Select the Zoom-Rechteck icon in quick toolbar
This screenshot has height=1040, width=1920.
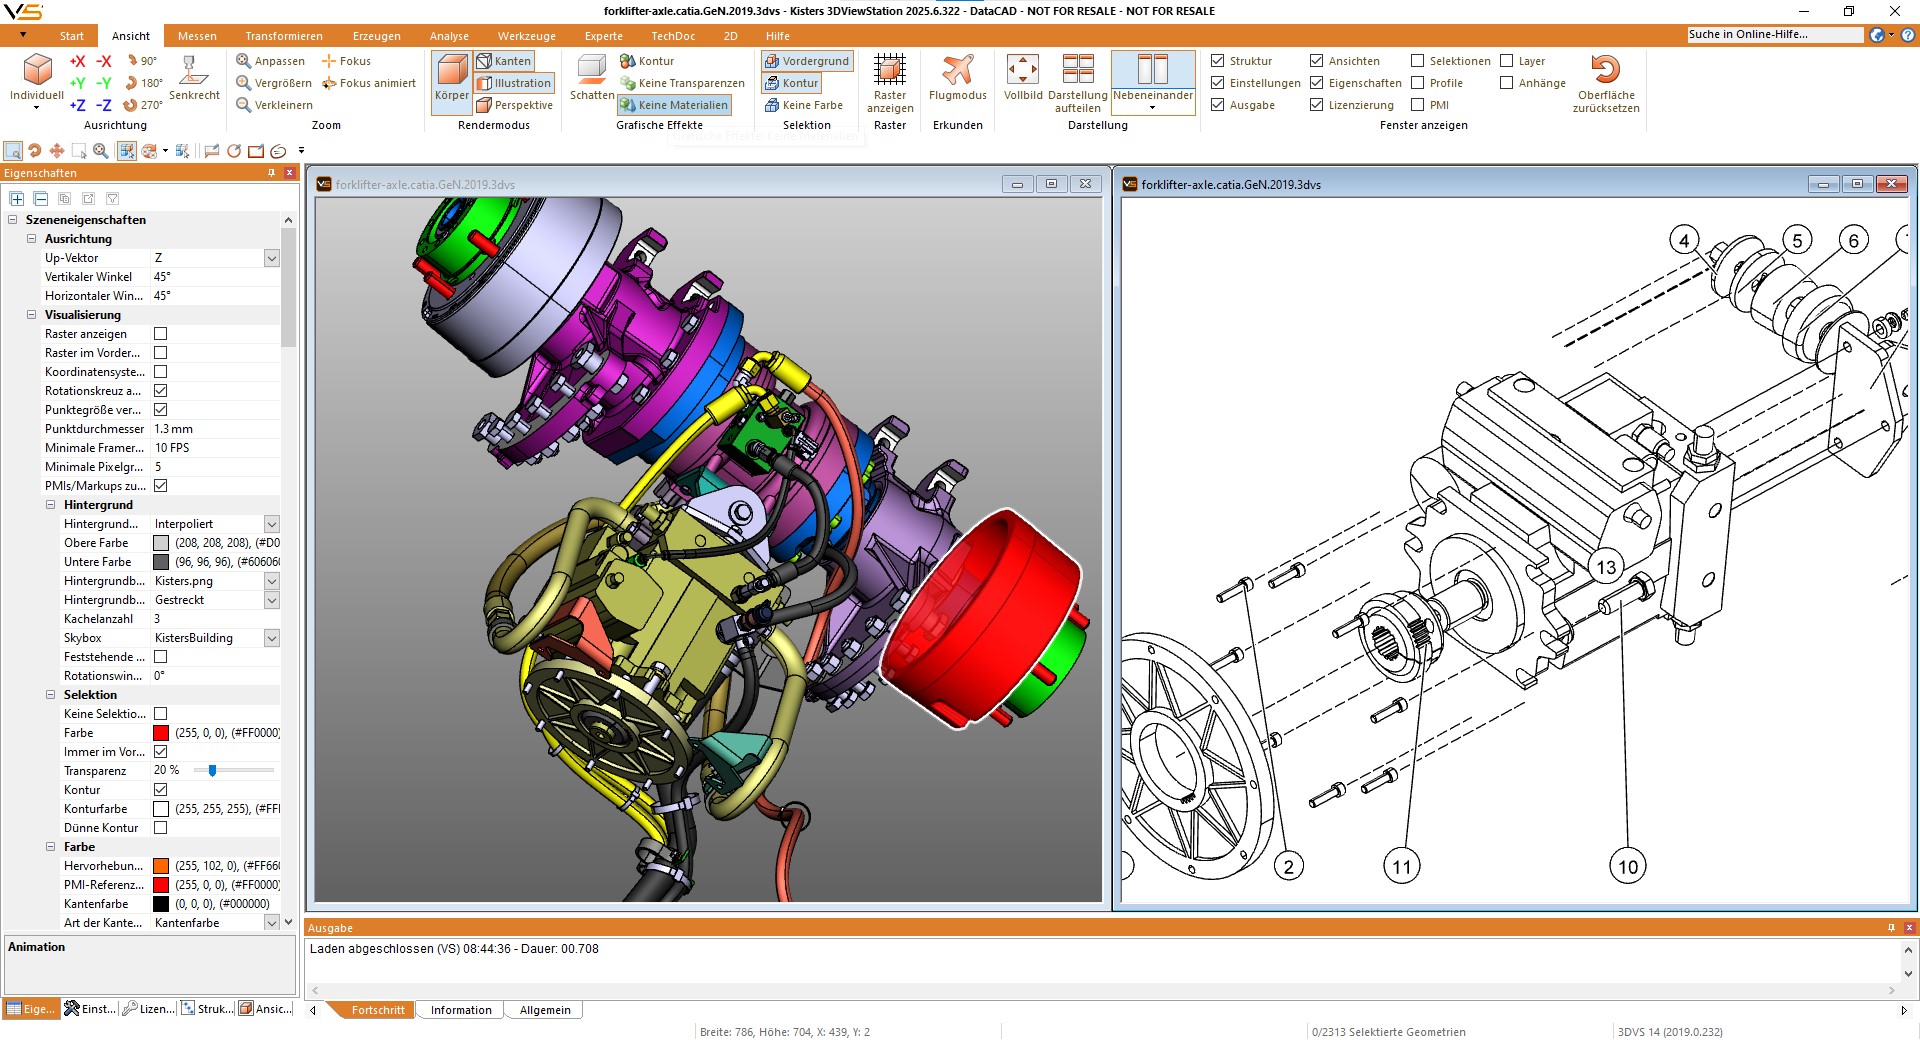click(14, 151)
